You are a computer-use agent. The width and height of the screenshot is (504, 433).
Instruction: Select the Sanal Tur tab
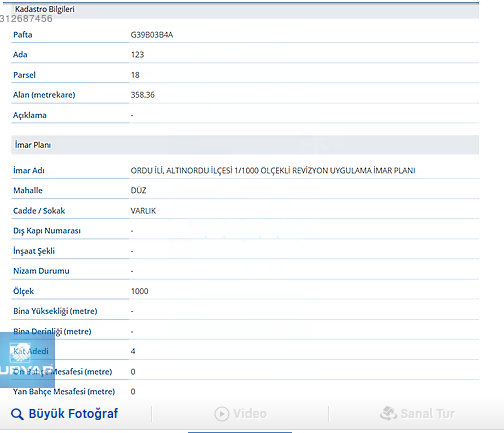point(417,414)
